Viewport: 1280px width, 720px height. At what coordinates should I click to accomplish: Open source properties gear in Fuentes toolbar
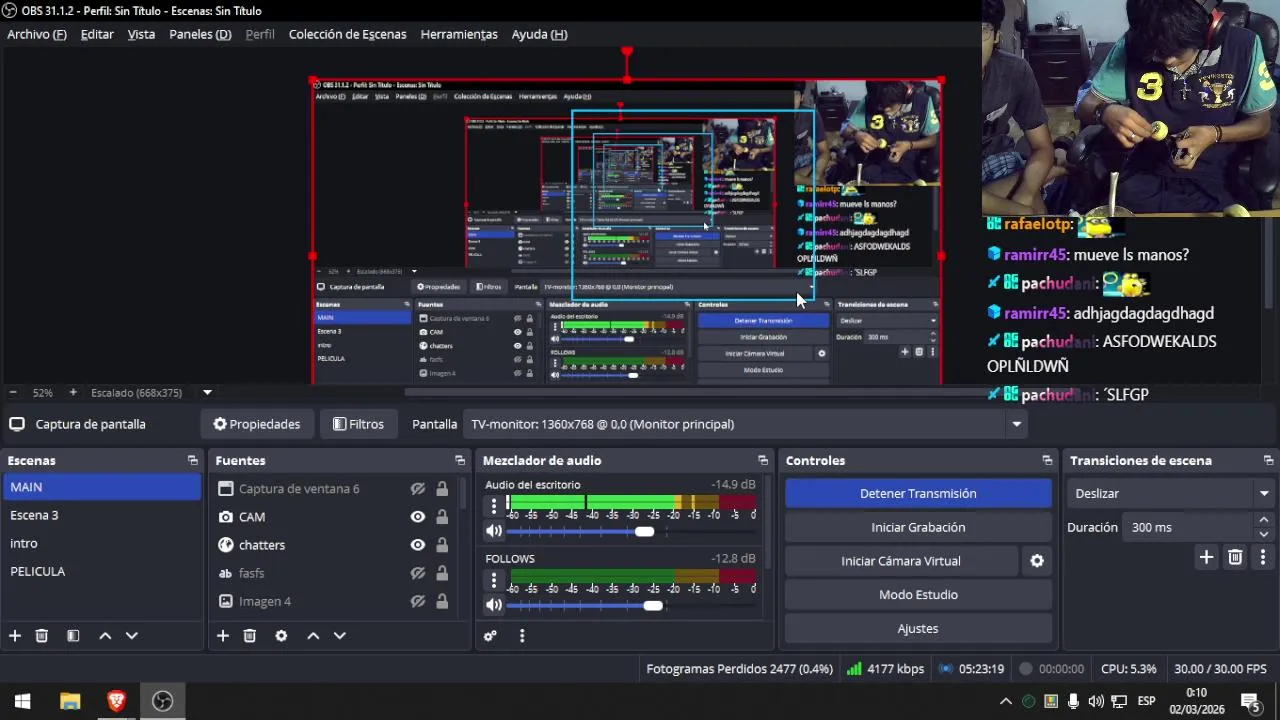point(281,636)
